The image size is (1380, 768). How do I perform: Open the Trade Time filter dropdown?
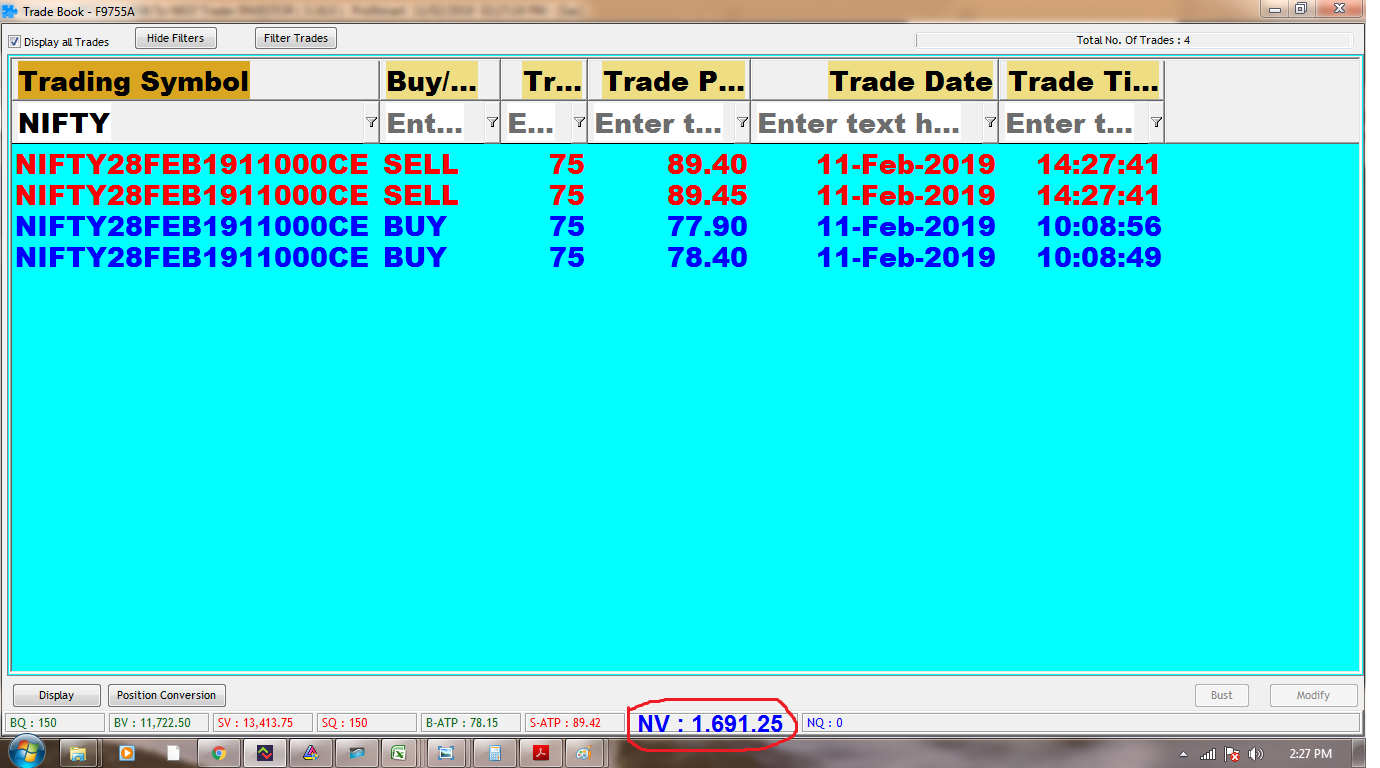[x=1156, y=122]
